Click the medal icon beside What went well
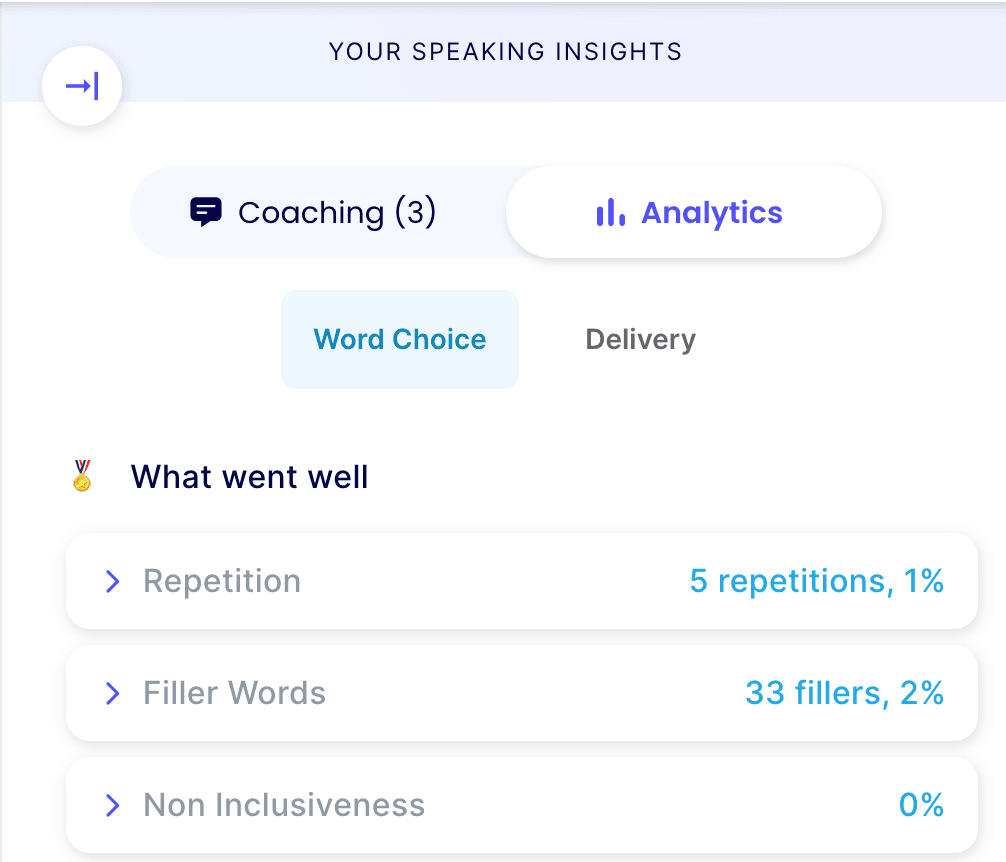Viewport: 1006px width, 862px height. (x=82, y=475)
